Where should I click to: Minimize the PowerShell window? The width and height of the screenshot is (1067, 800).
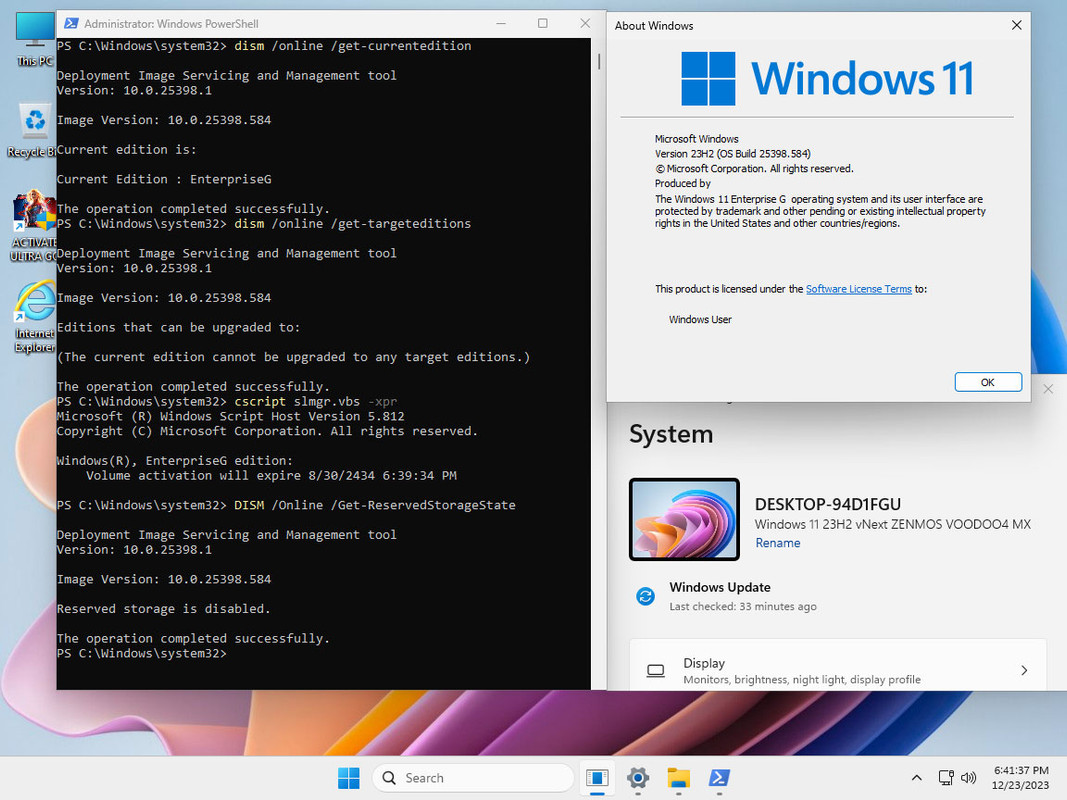click(501, 23)
